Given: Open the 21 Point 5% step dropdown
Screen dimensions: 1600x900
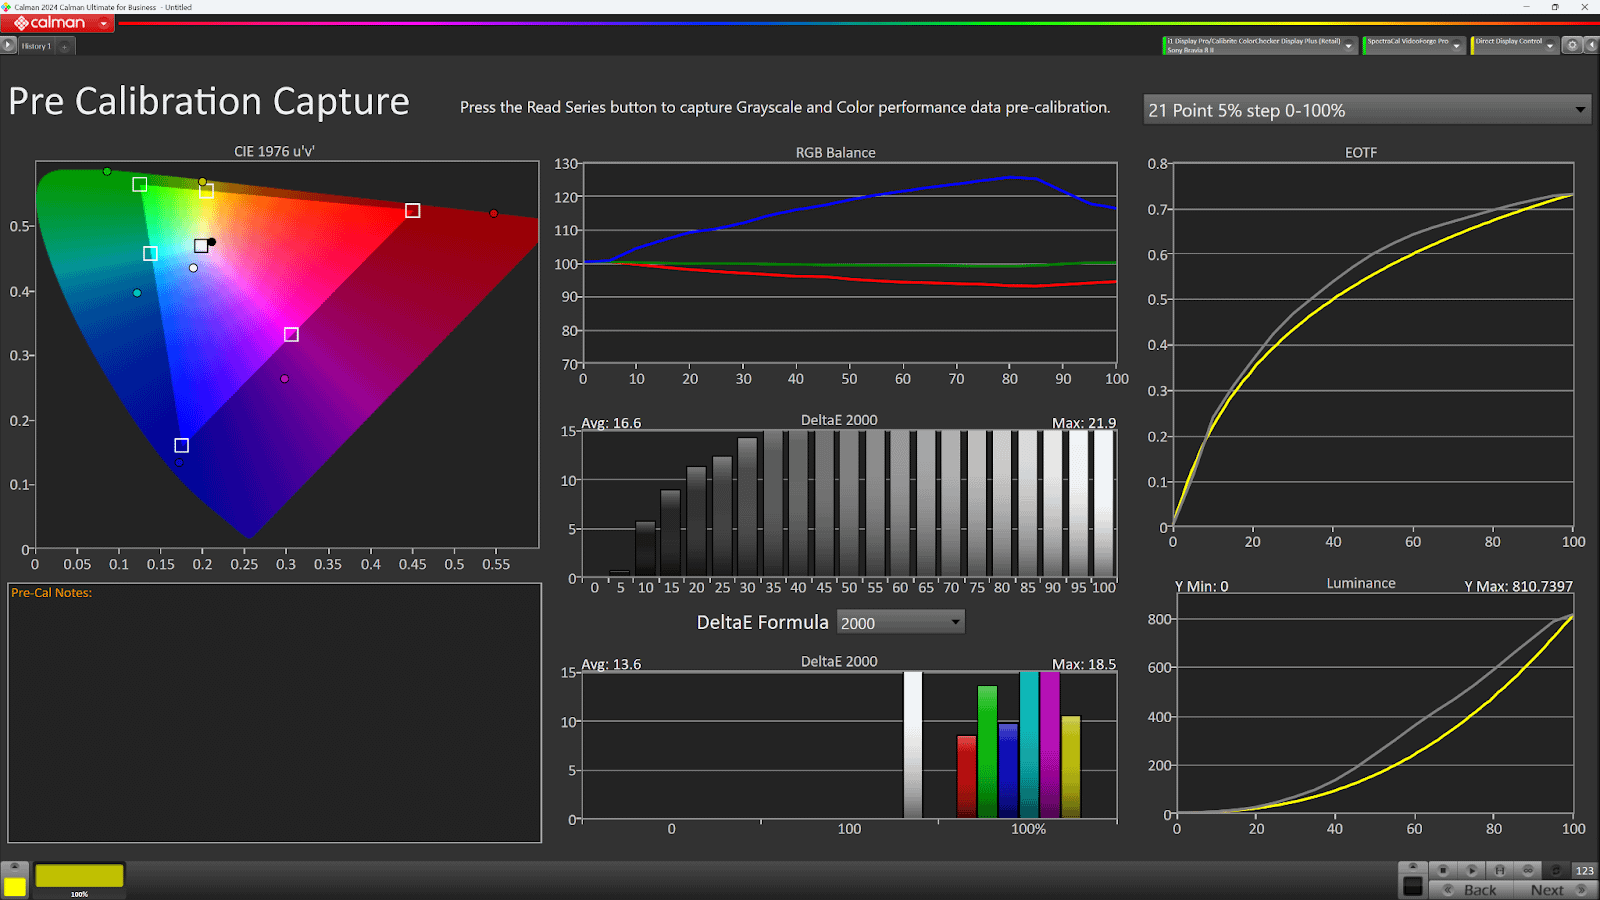Looking at the screenshot, I should tap(1580, 110).
